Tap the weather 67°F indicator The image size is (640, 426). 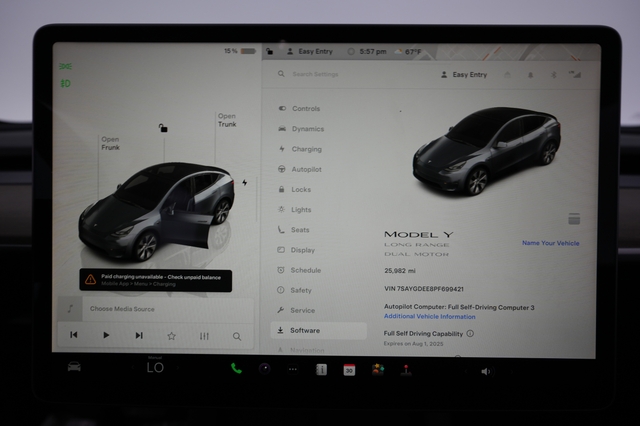coord(407,52)
